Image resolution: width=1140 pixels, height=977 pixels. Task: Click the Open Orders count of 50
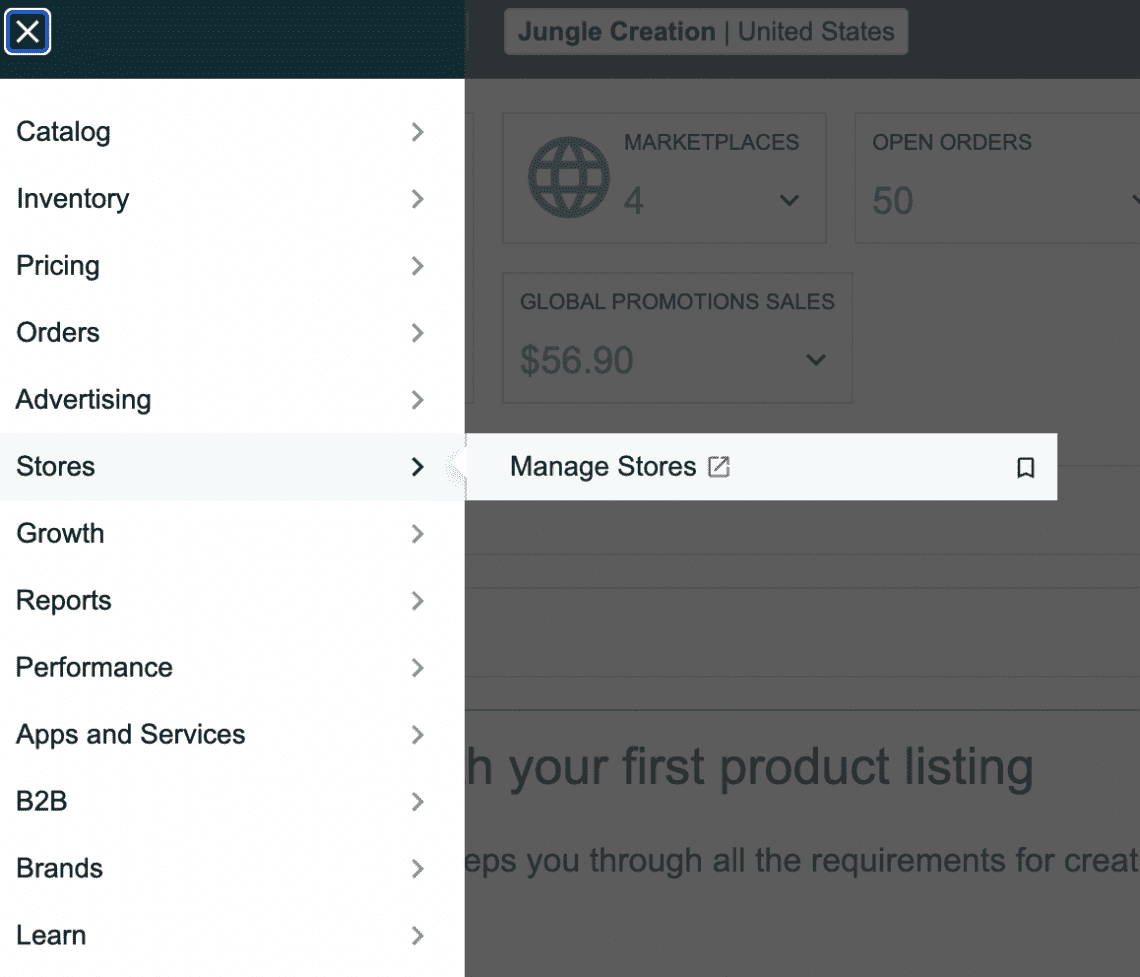(x=892, y=201)
